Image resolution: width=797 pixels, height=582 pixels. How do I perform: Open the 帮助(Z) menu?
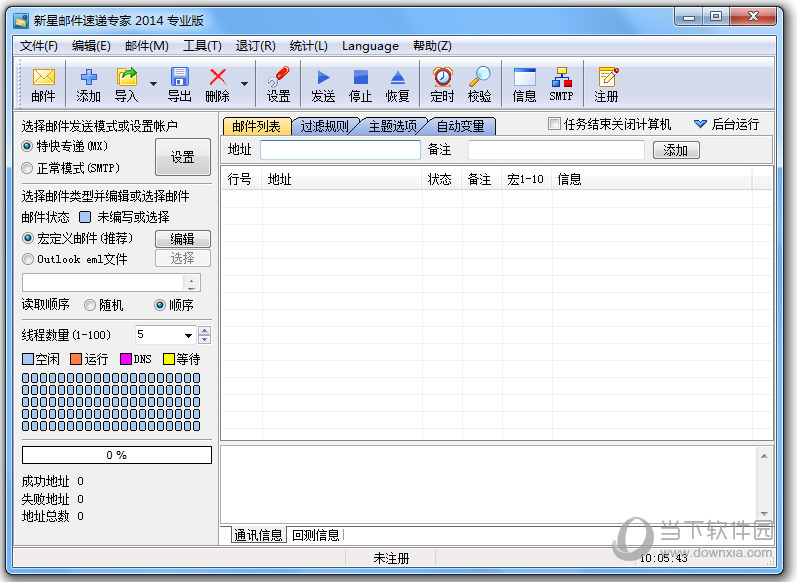(432, 46)
